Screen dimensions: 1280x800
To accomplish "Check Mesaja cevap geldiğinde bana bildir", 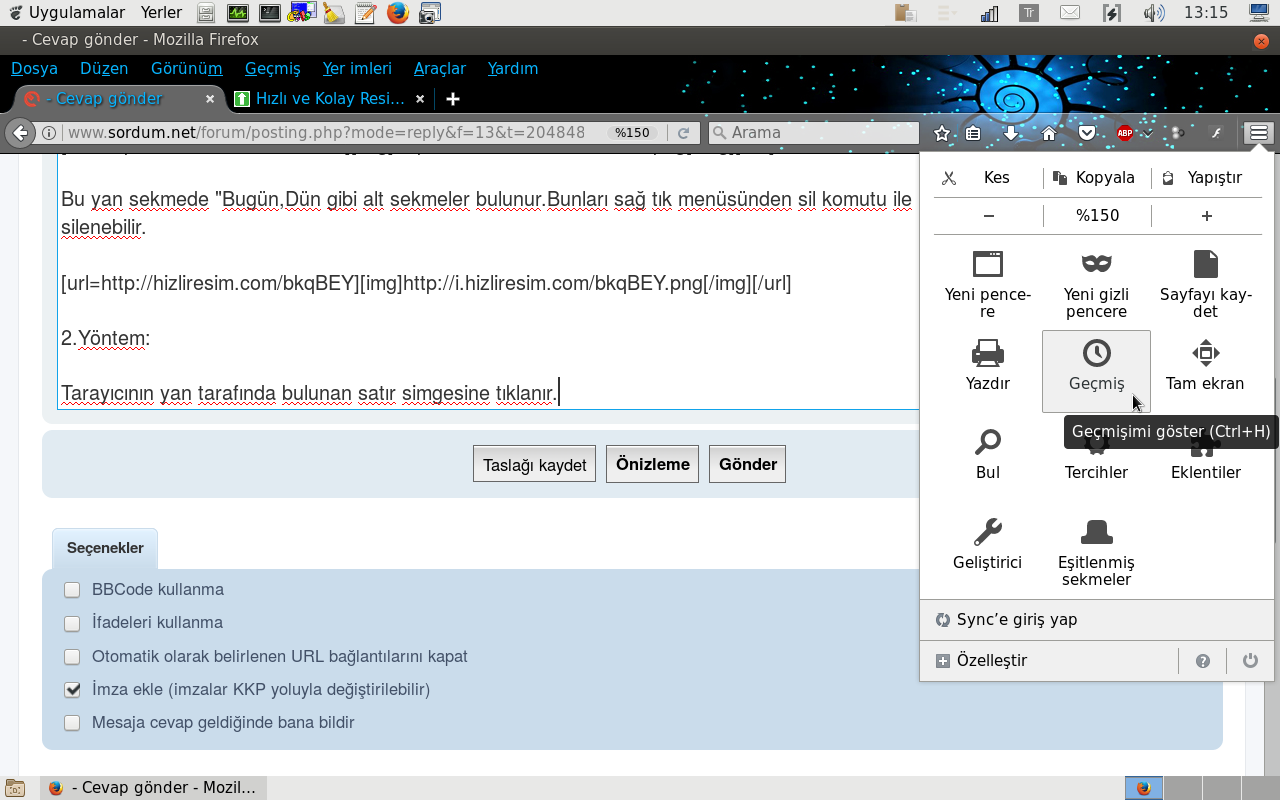I will pyautogui.click(x=72, y=723).
